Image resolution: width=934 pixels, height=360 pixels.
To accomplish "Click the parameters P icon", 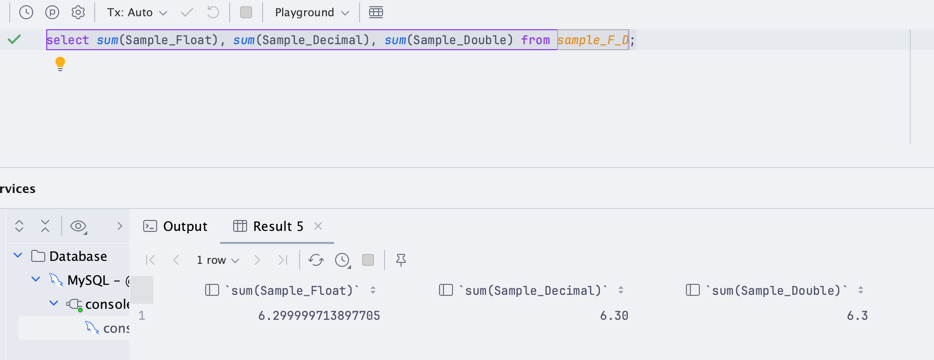I will 52,12.
